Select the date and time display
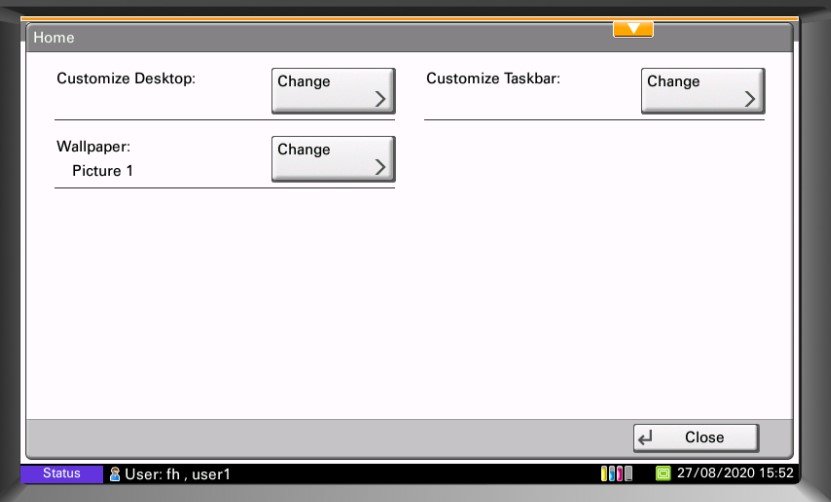The image size is (831, 502). pyautogui.click(x=735, y=474)
